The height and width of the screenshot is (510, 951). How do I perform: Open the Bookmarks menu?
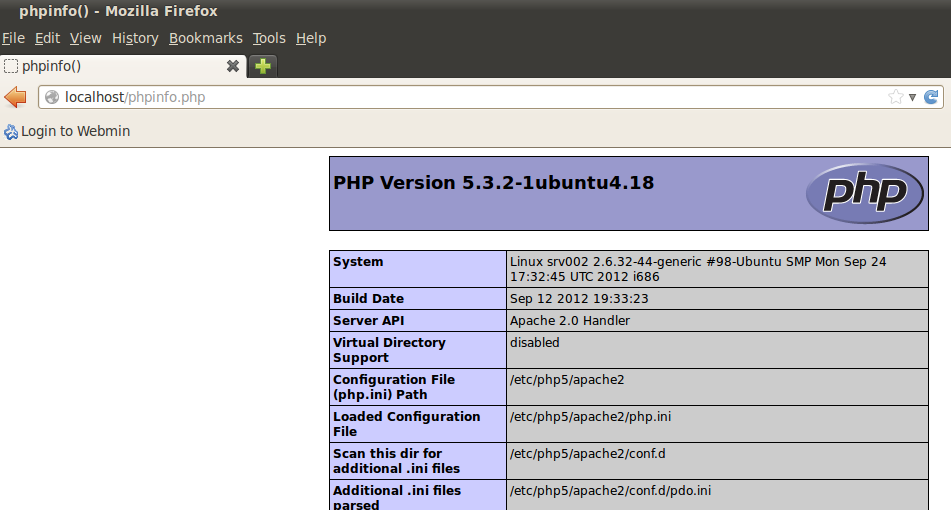click(206, 38)
